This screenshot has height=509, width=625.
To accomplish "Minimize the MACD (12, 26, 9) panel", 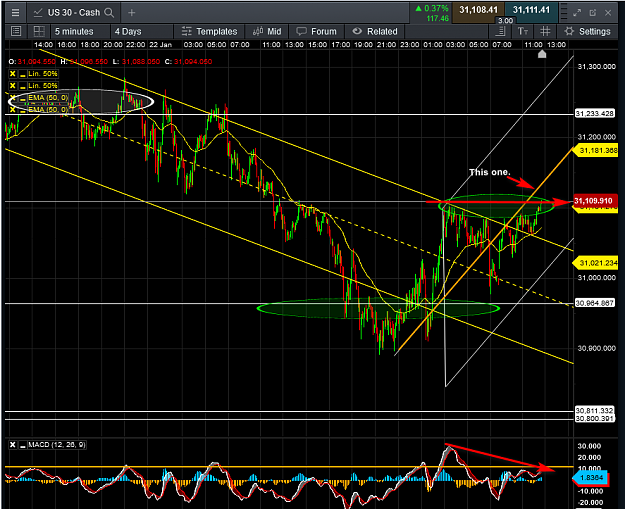I will pos(22,445).
